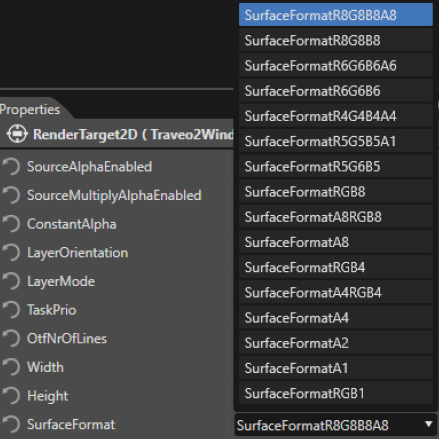The height and width of the screenshot is (439, 439).
Task: Open the SurfaceFormat dropdown arrow
Action: (429, 424)
